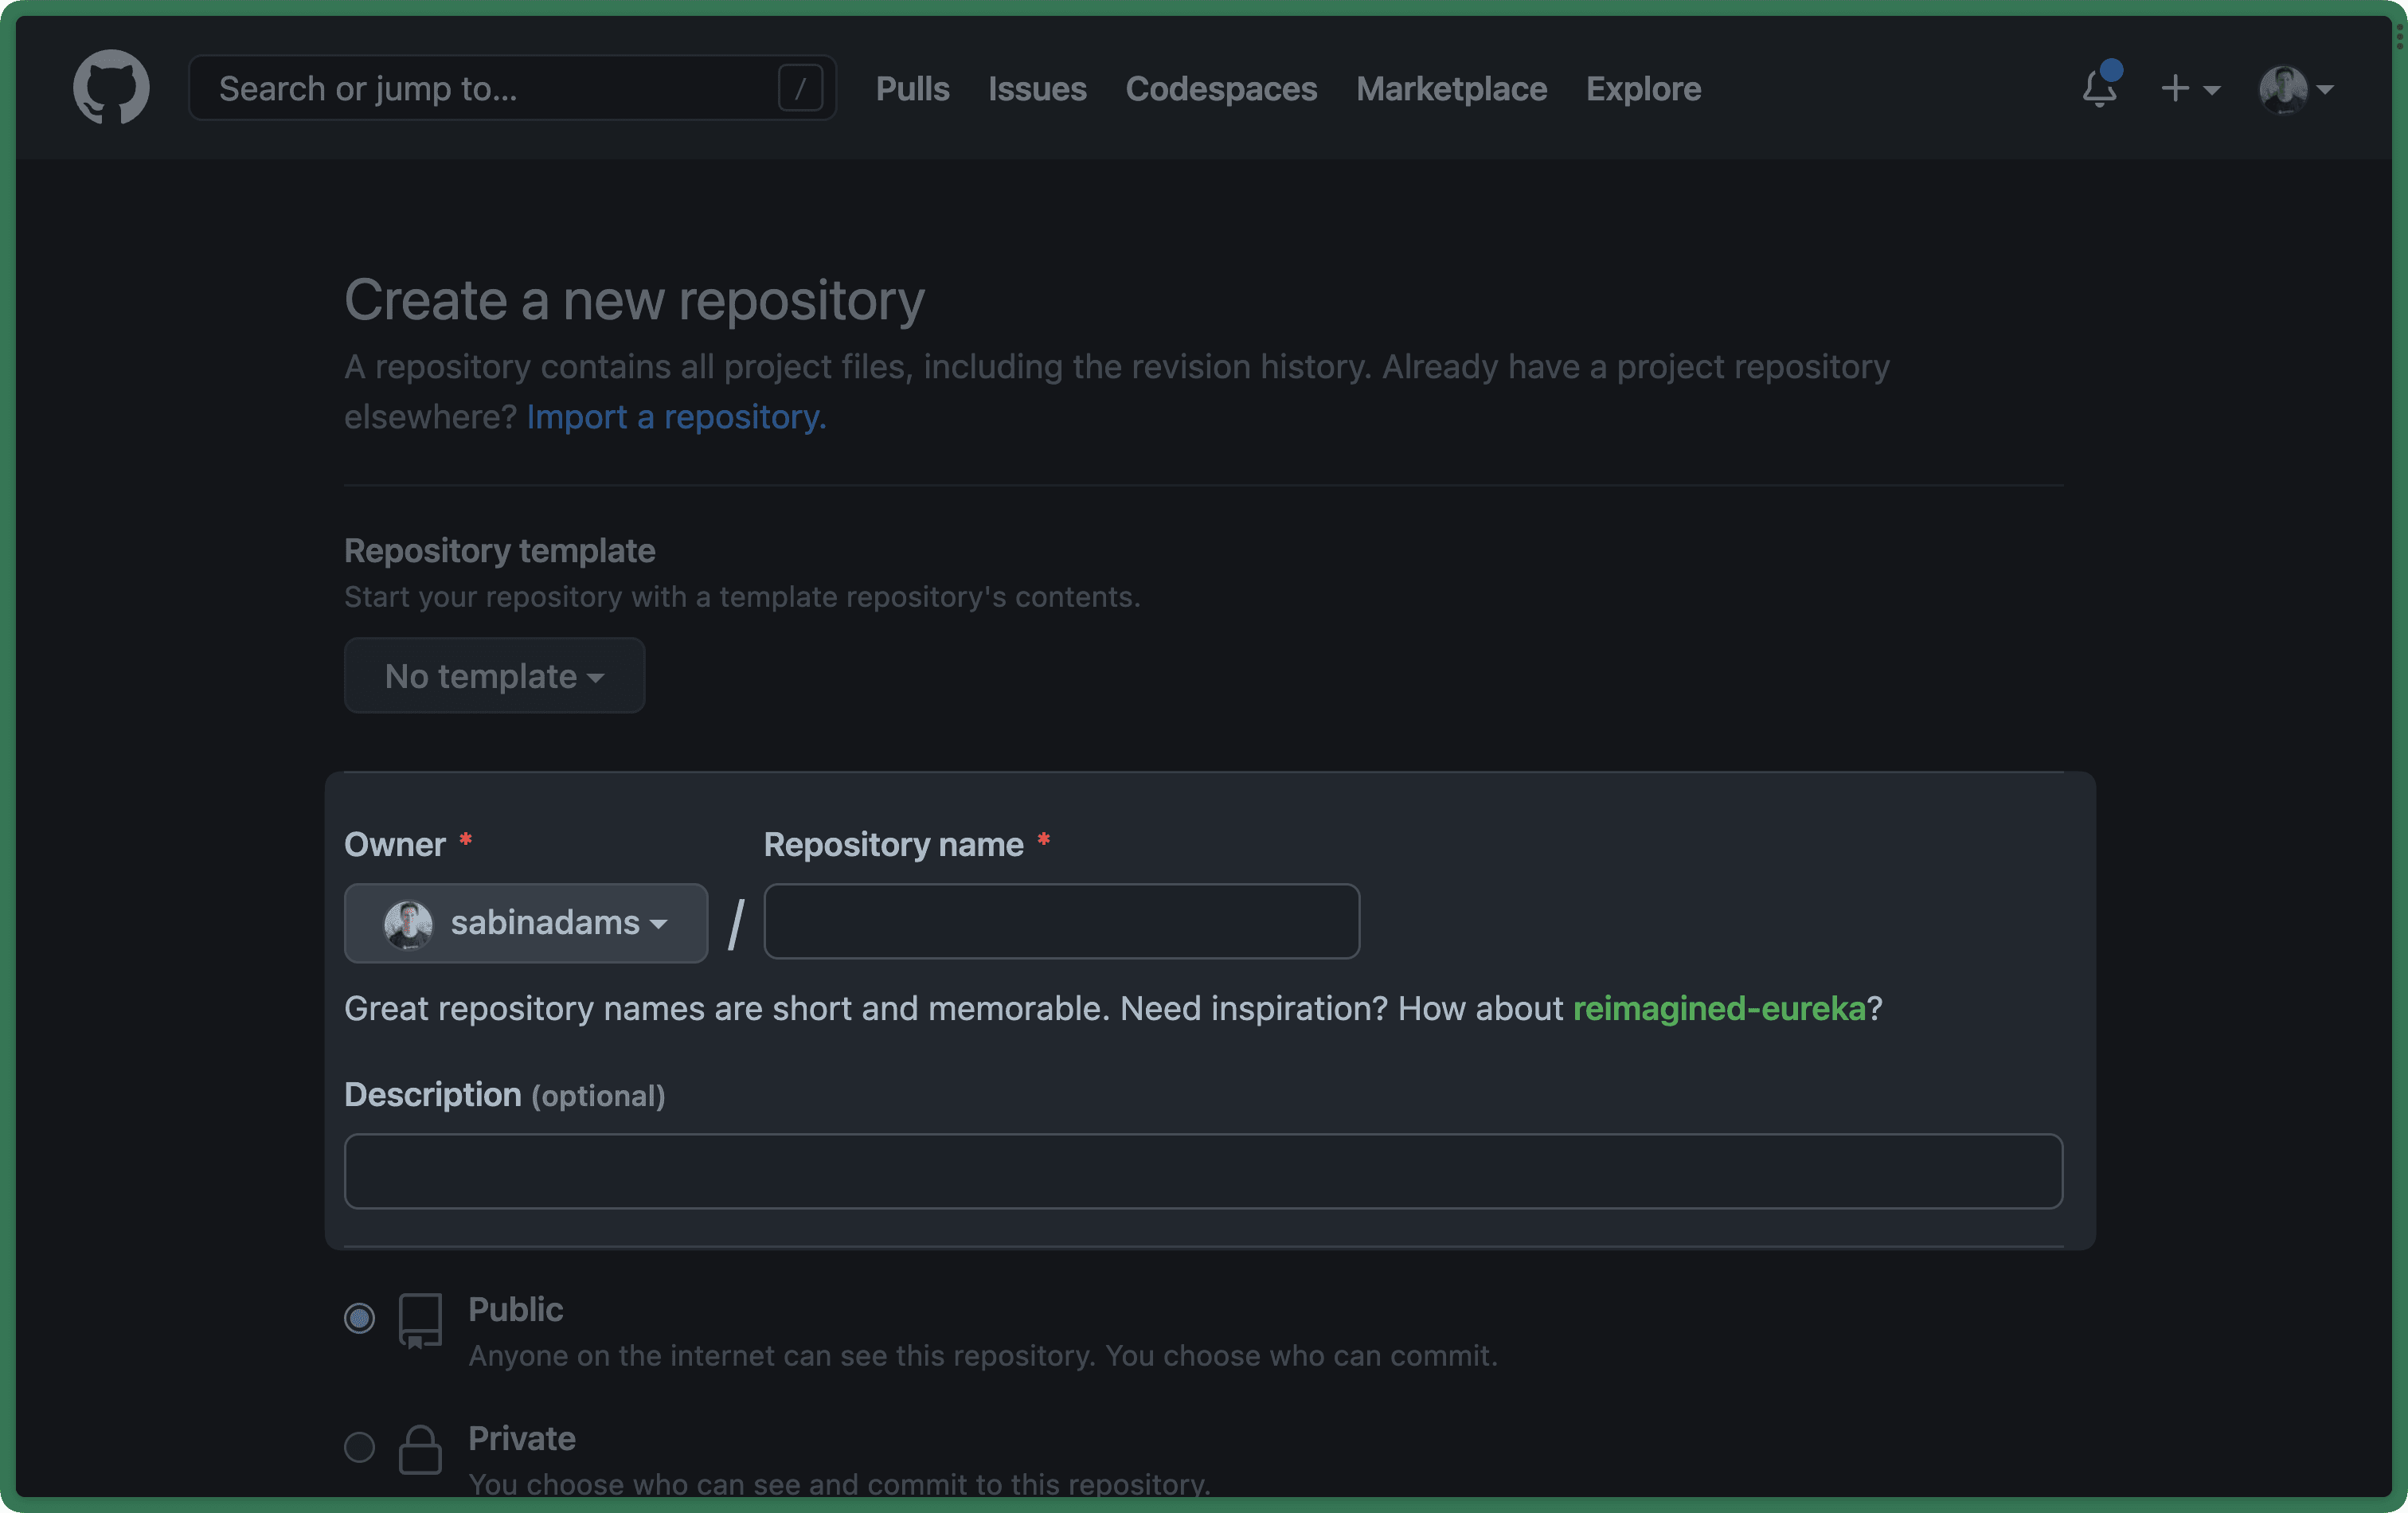Go to Marketplace
The image size is (2408, 1513).
(1451, 89)
